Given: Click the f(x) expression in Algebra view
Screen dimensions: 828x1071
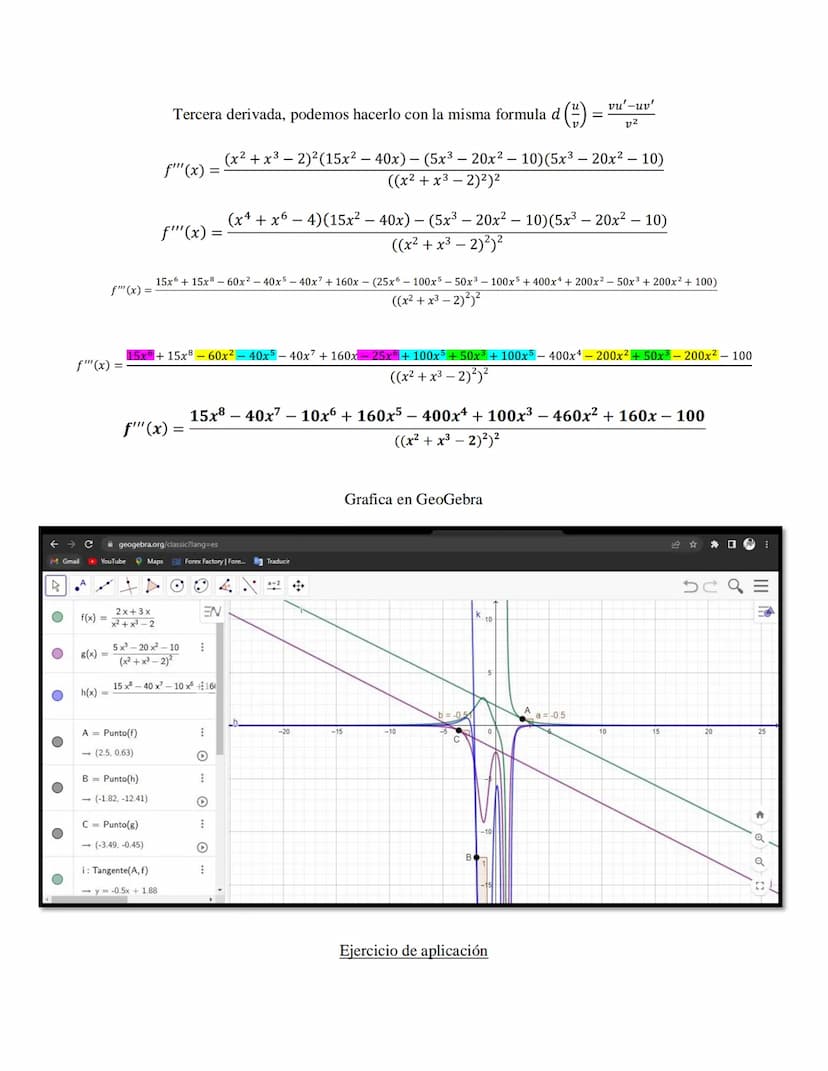Looking at the screenshot, I should tap(118, 617).
